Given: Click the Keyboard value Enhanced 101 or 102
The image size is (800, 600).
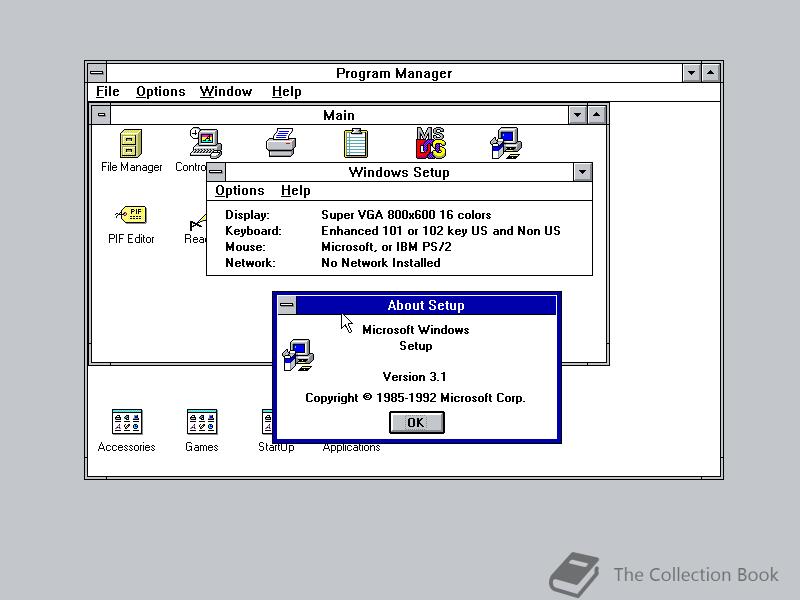Looking at the screenshot, I should (440, 231).
